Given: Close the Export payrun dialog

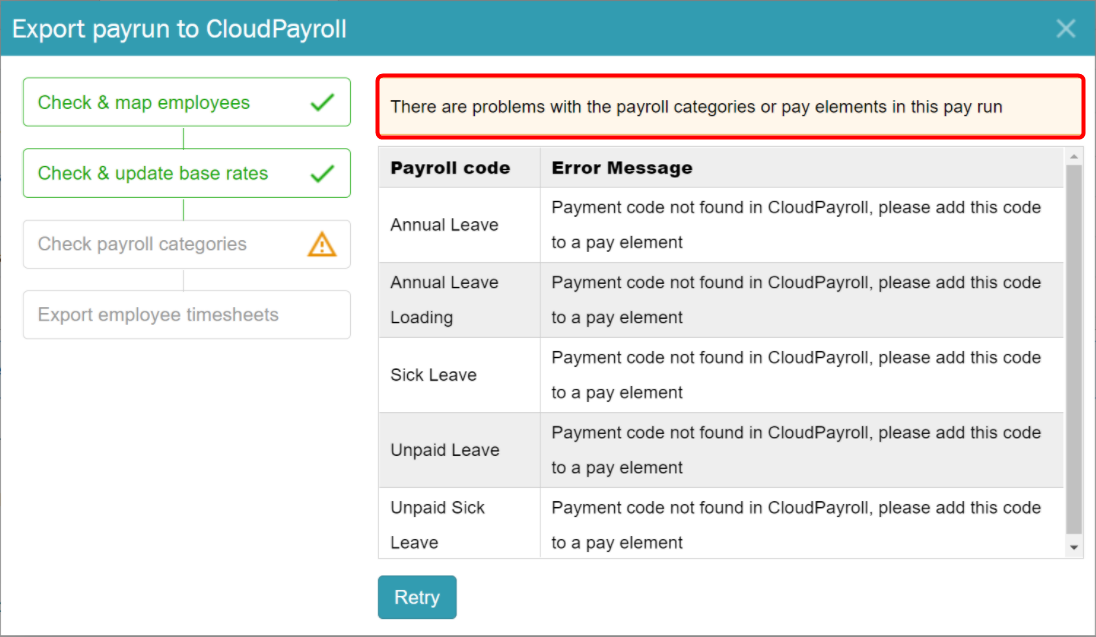Looking at the screenshot, I should click(x=1065, y=29).
